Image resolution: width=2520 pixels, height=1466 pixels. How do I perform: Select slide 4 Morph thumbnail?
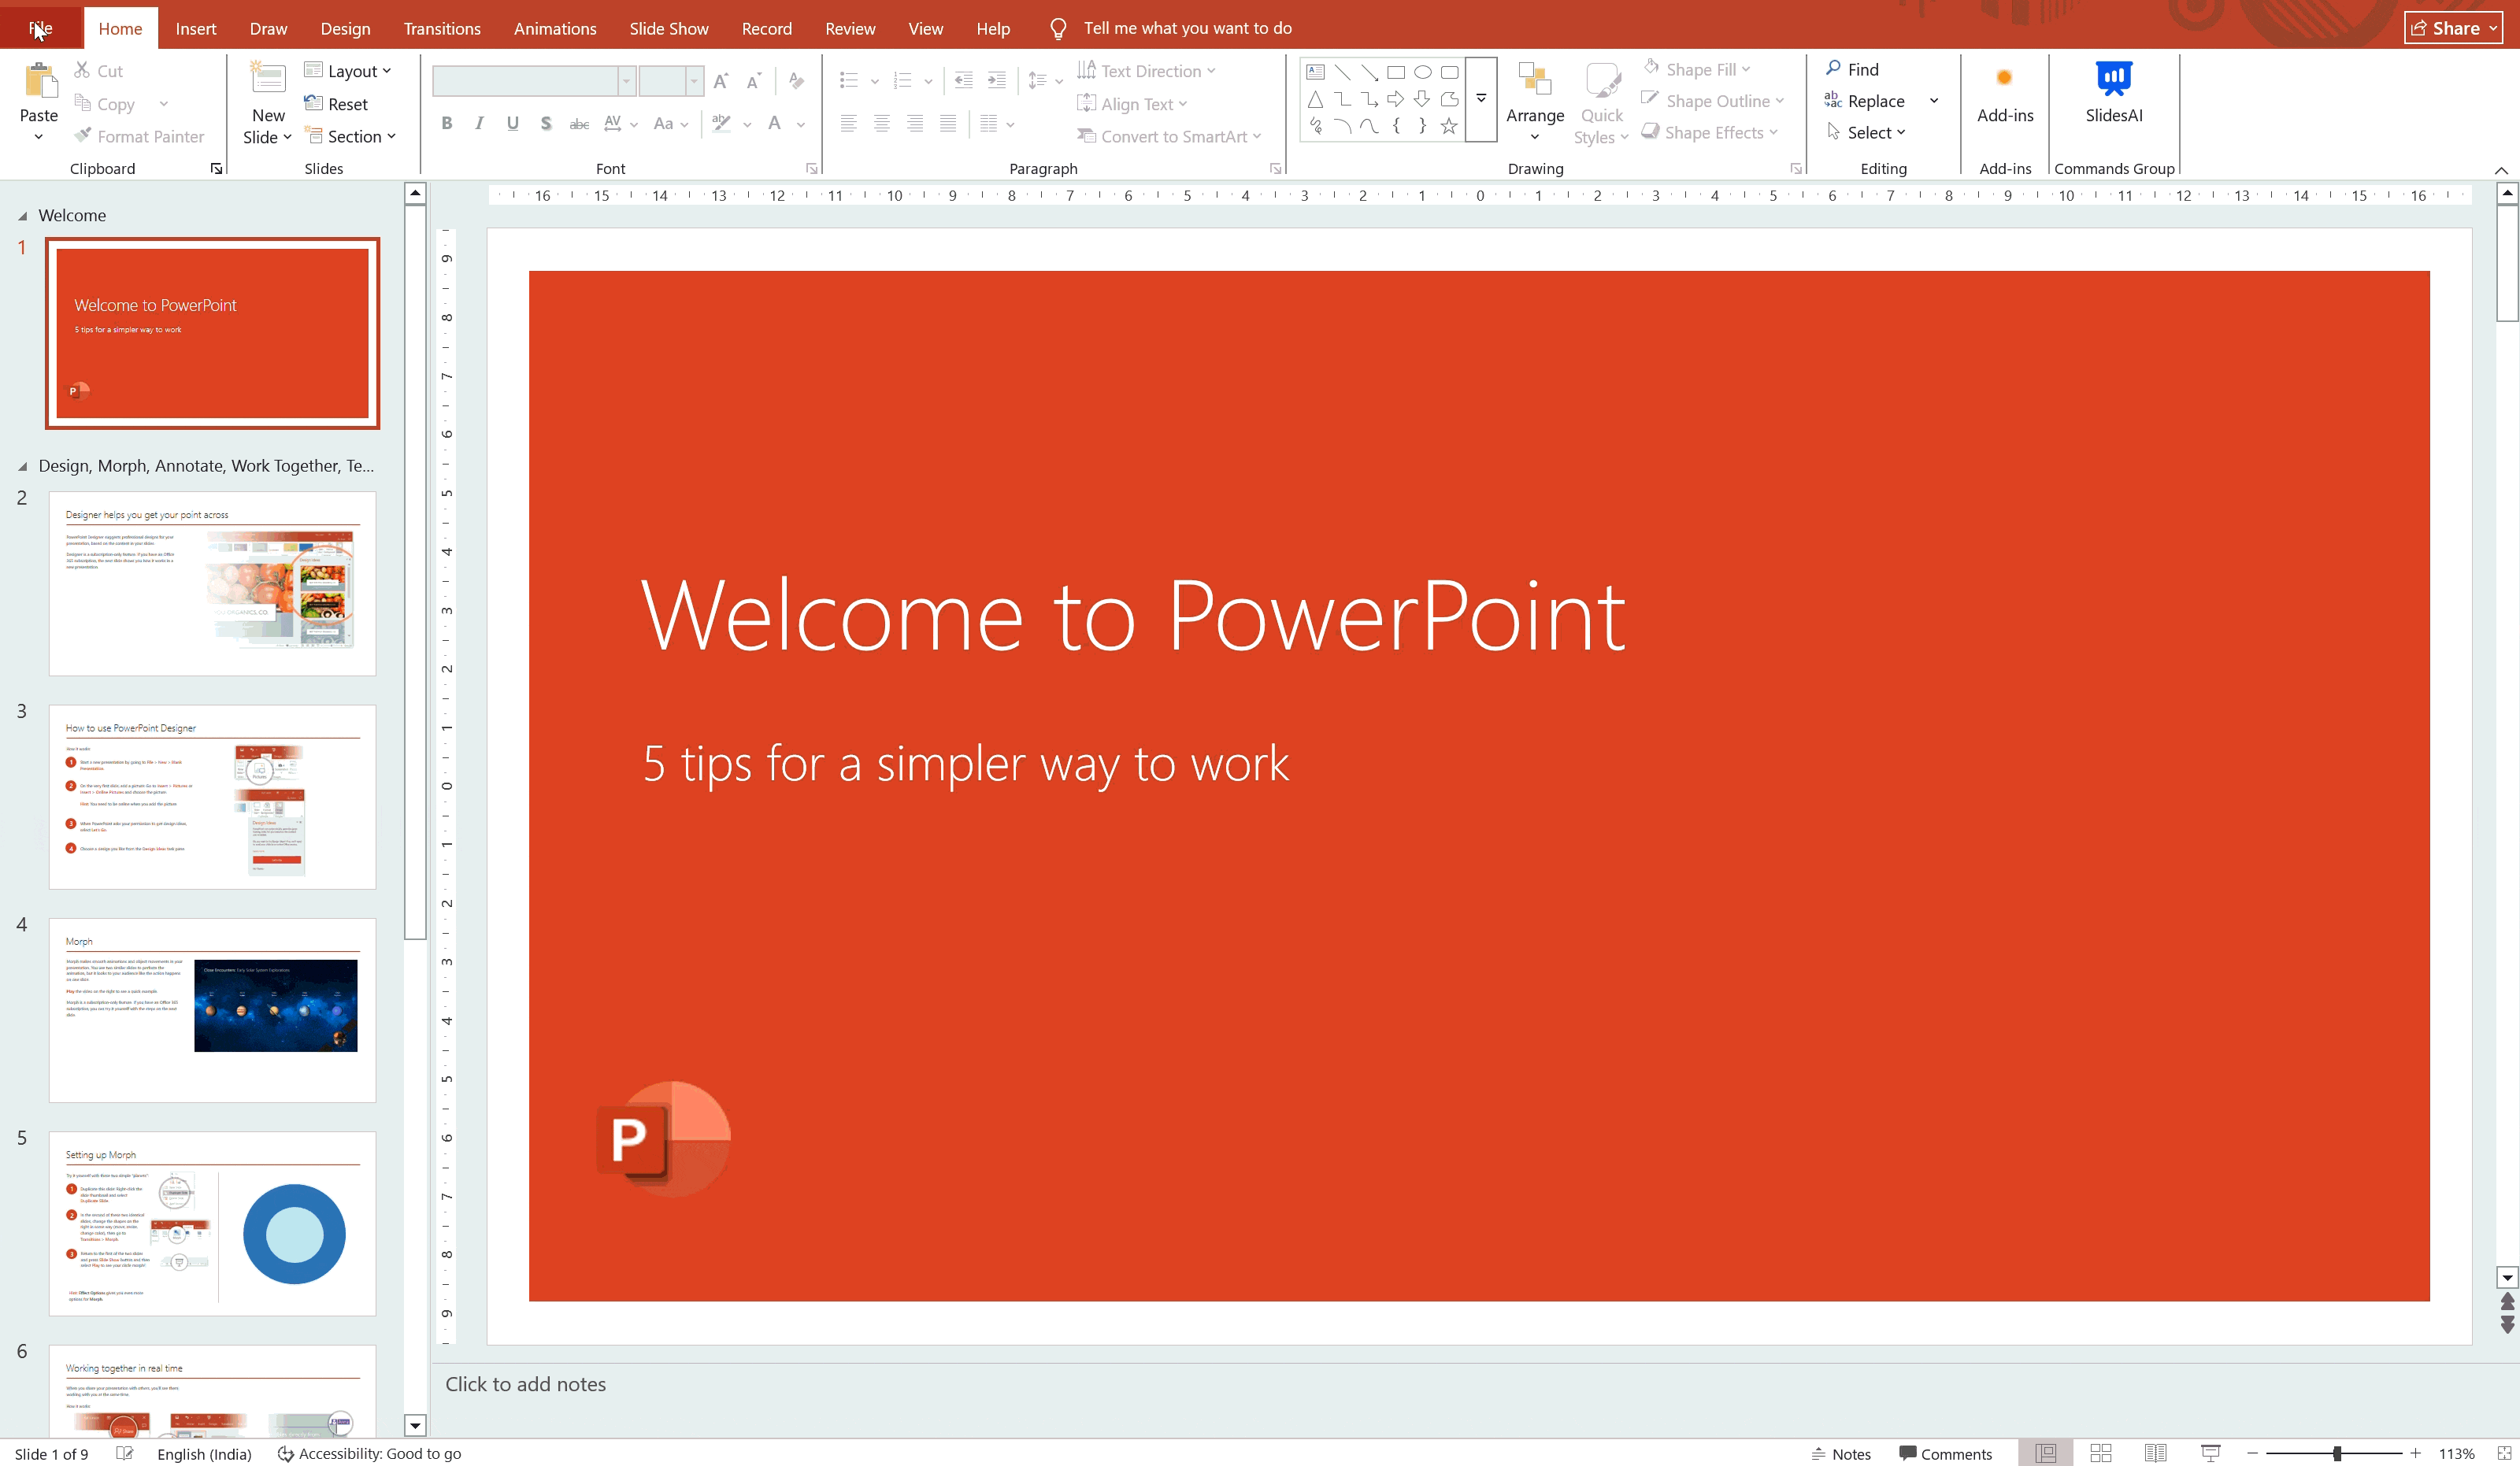212,1010
